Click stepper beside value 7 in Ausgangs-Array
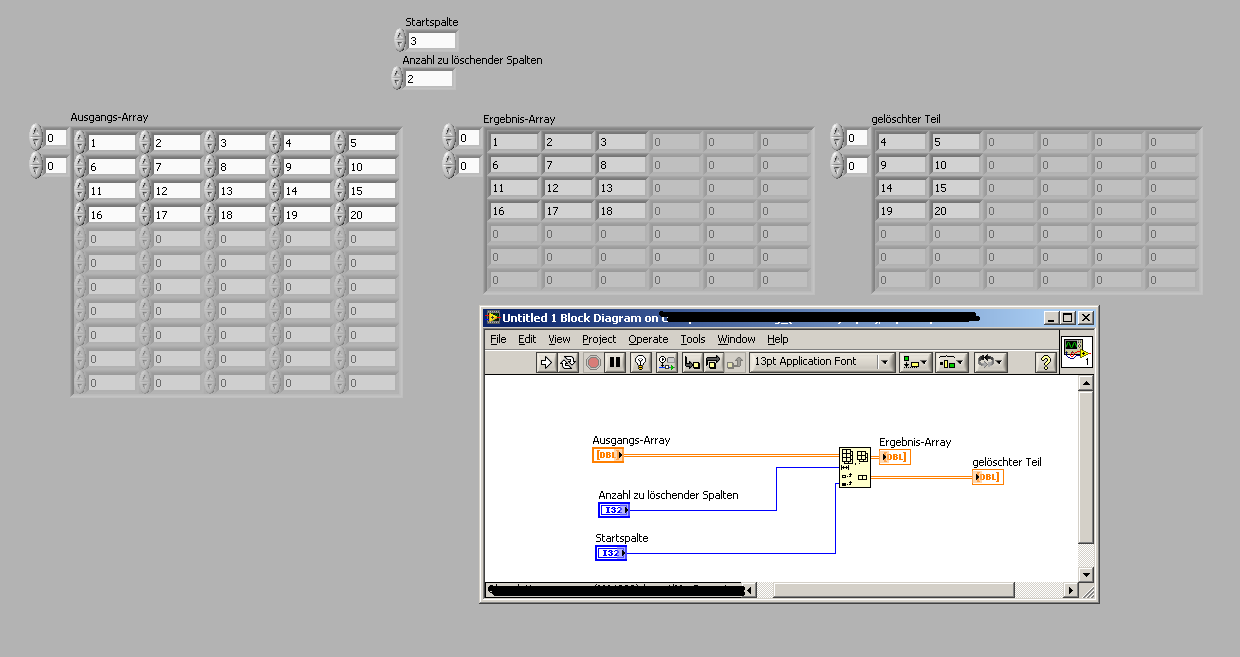Viewport: 1240px width, 657px height. tap(144, 167)
